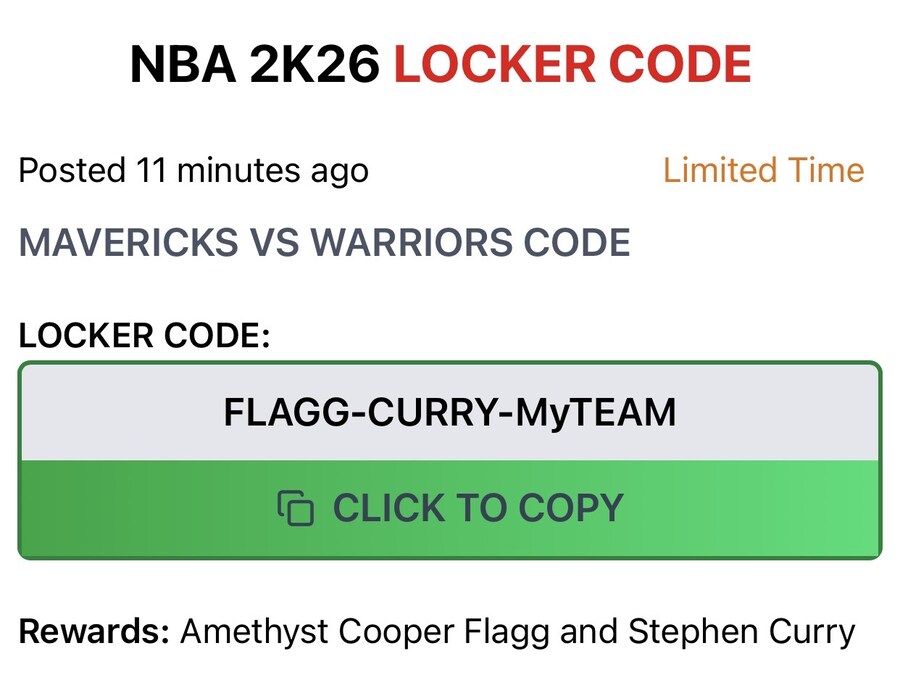Click the orange Limited Time label
Screen dimensions: 900x680
[x=763, y=170]
